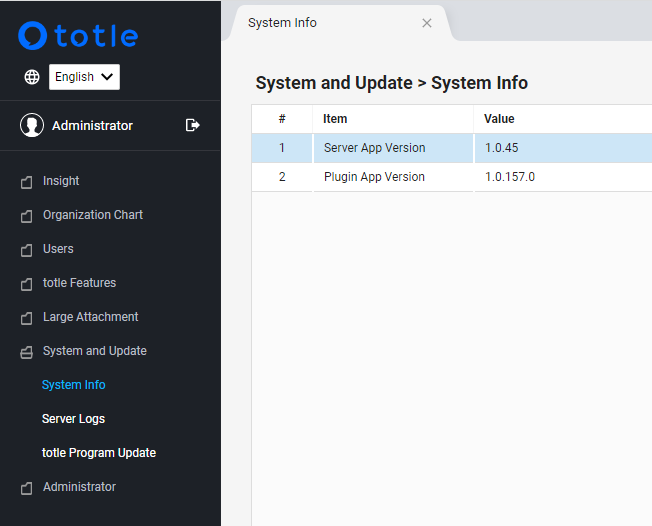Open the English language dropdown
652x526 pixels.
click(84, 77)
